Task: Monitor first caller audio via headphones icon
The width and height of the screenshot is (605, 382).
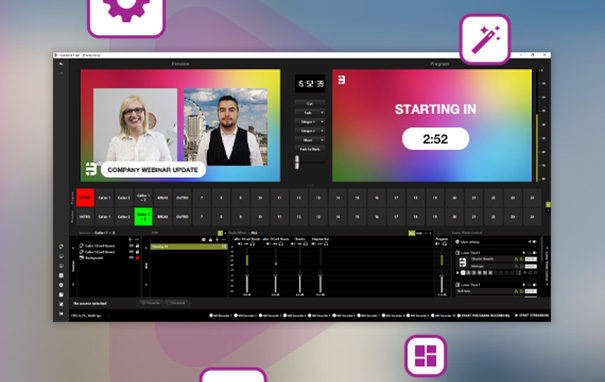Action: (x=252, y=243)
